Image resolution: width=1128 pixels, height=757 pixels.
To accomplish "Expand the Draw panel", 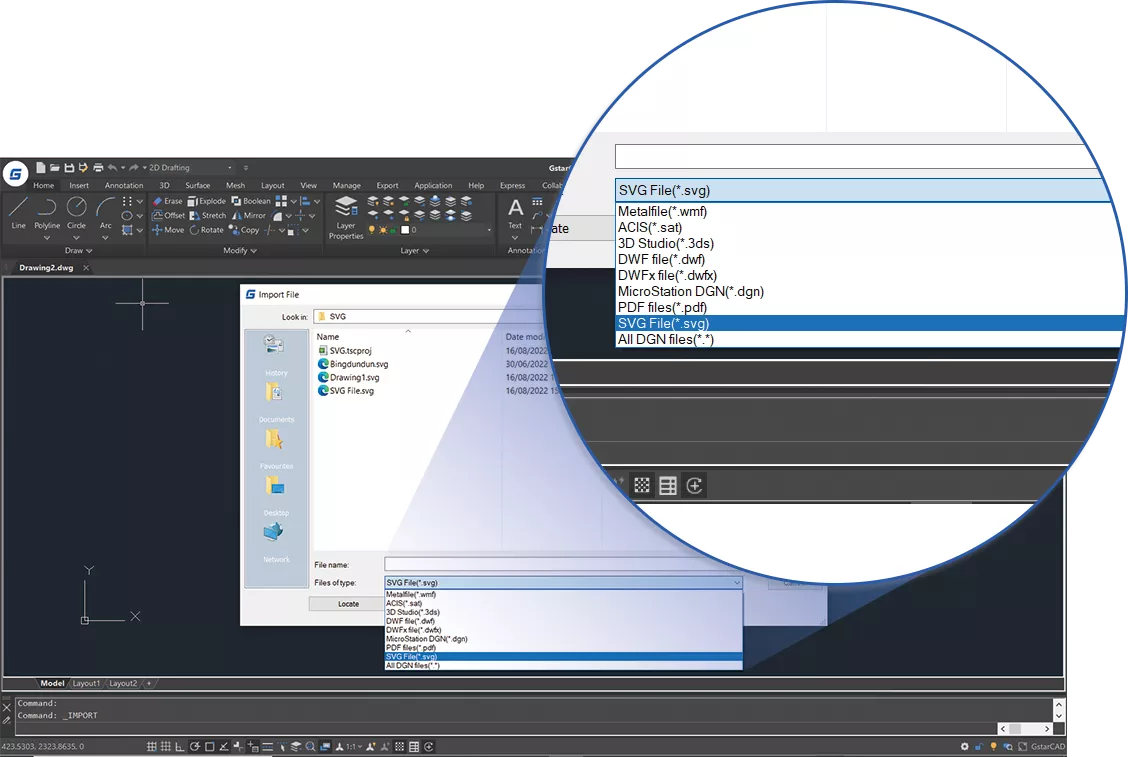I will point(78,251).
